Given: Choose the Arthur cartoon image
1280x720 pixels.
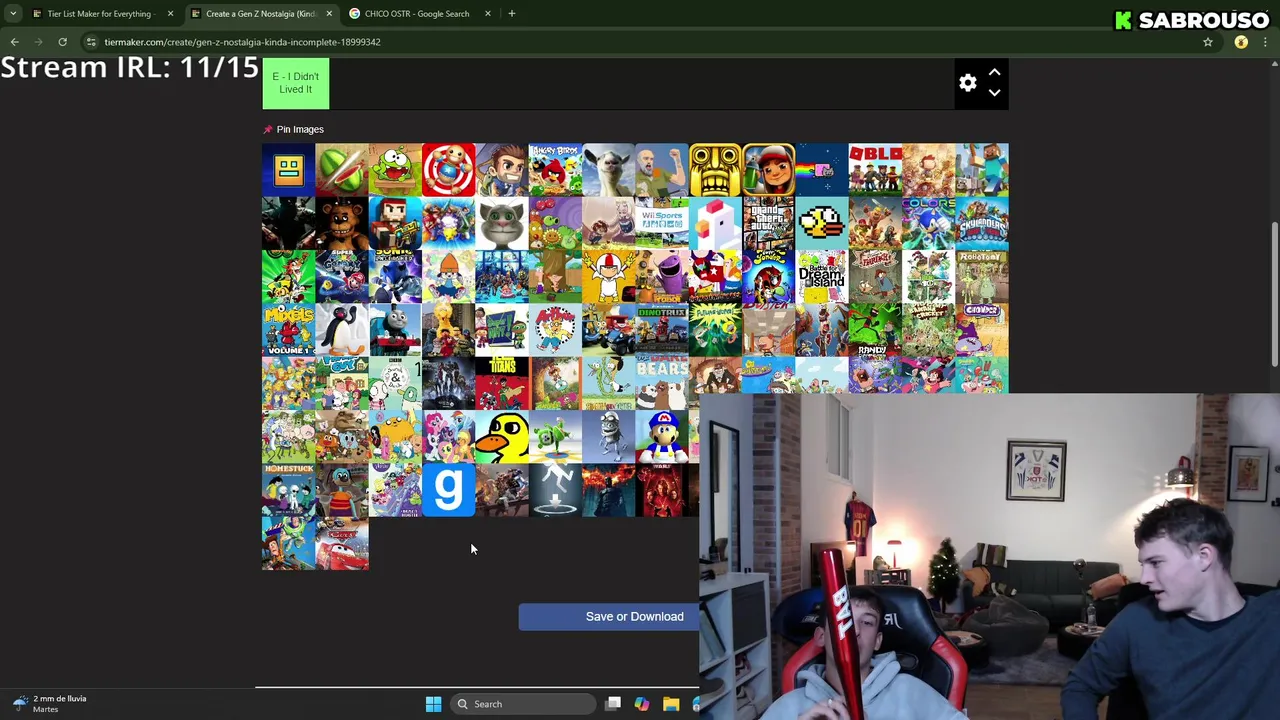Looking at the screenshot, I should [555, 329].
